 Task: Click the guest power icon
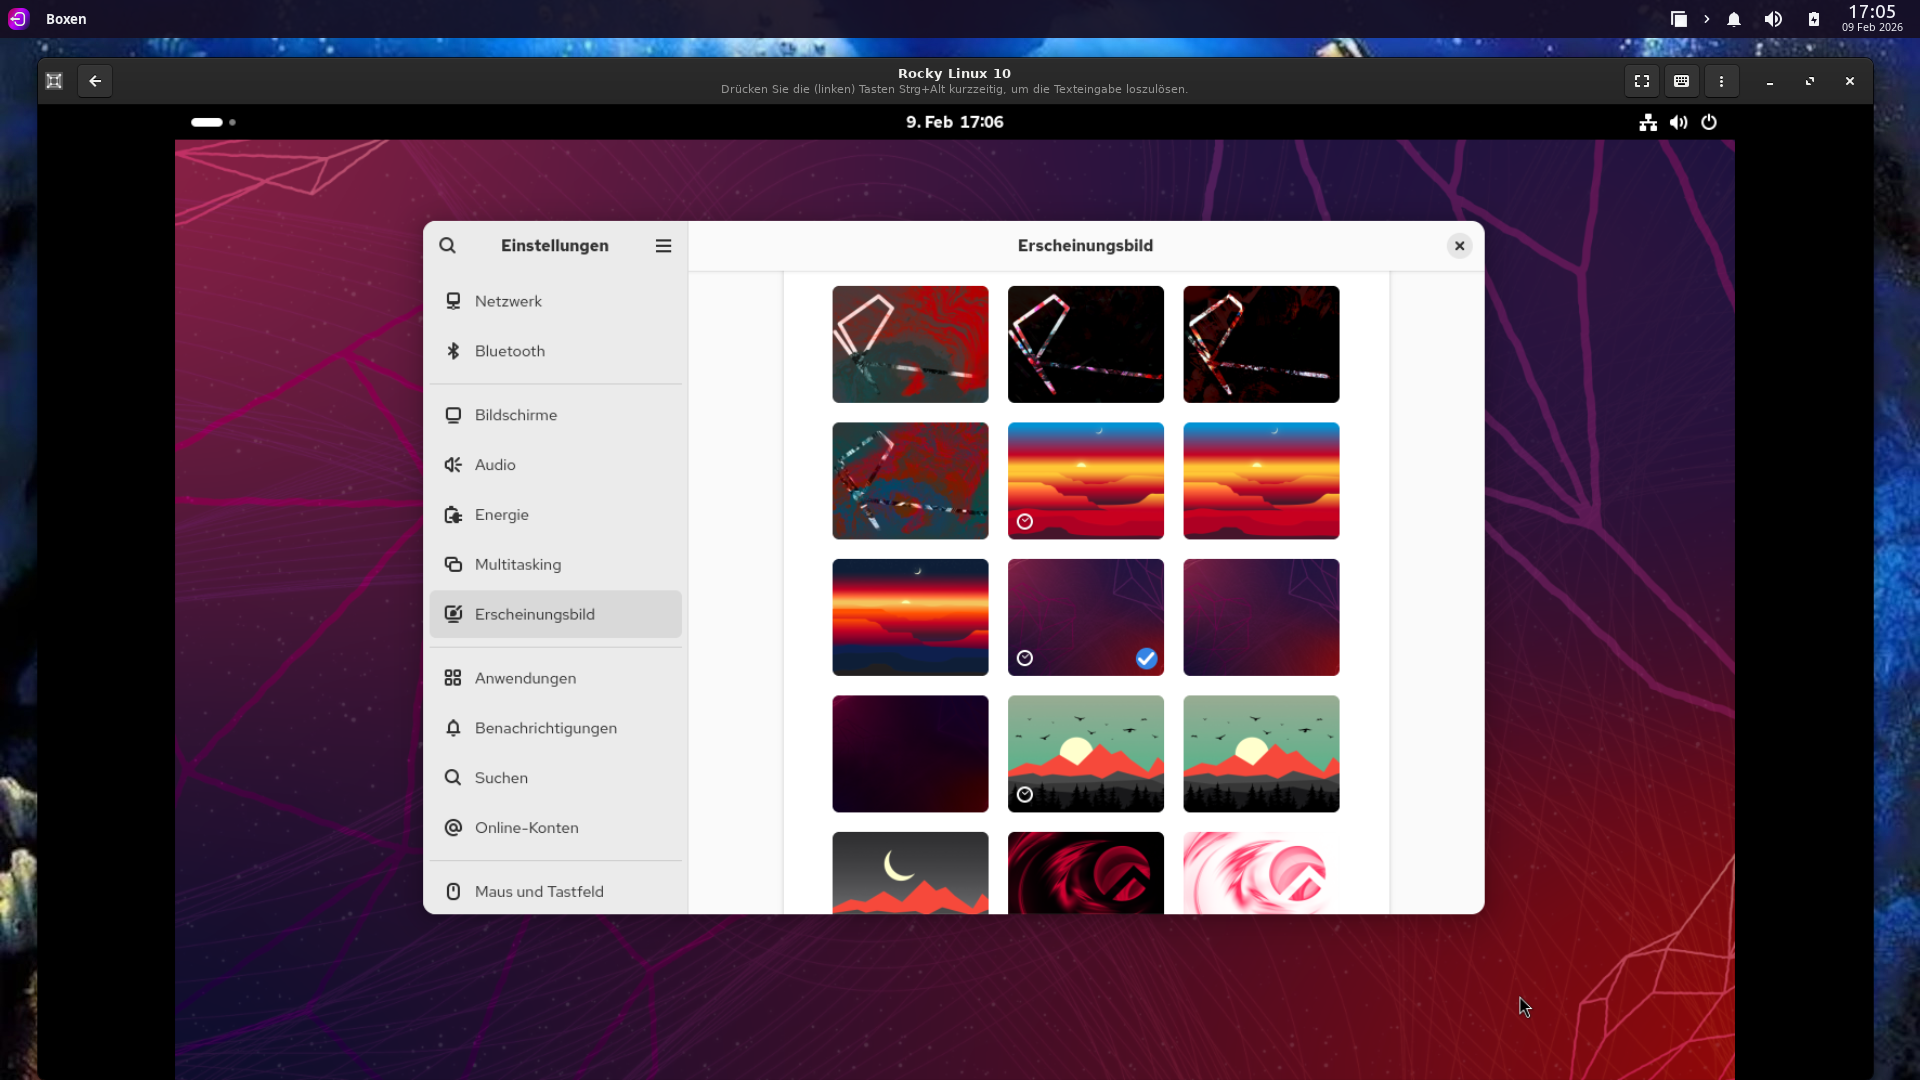pos(1709,122)
